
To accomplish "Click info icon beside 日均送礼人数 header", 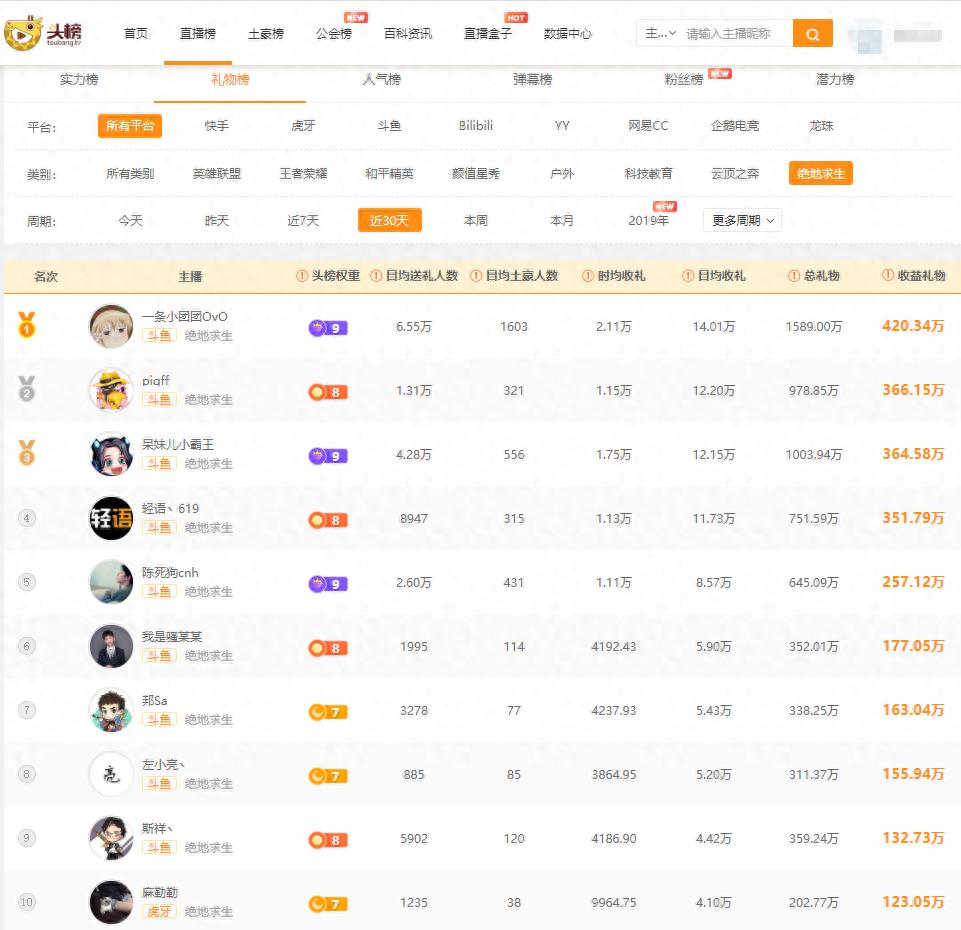I will coord(376,276).
